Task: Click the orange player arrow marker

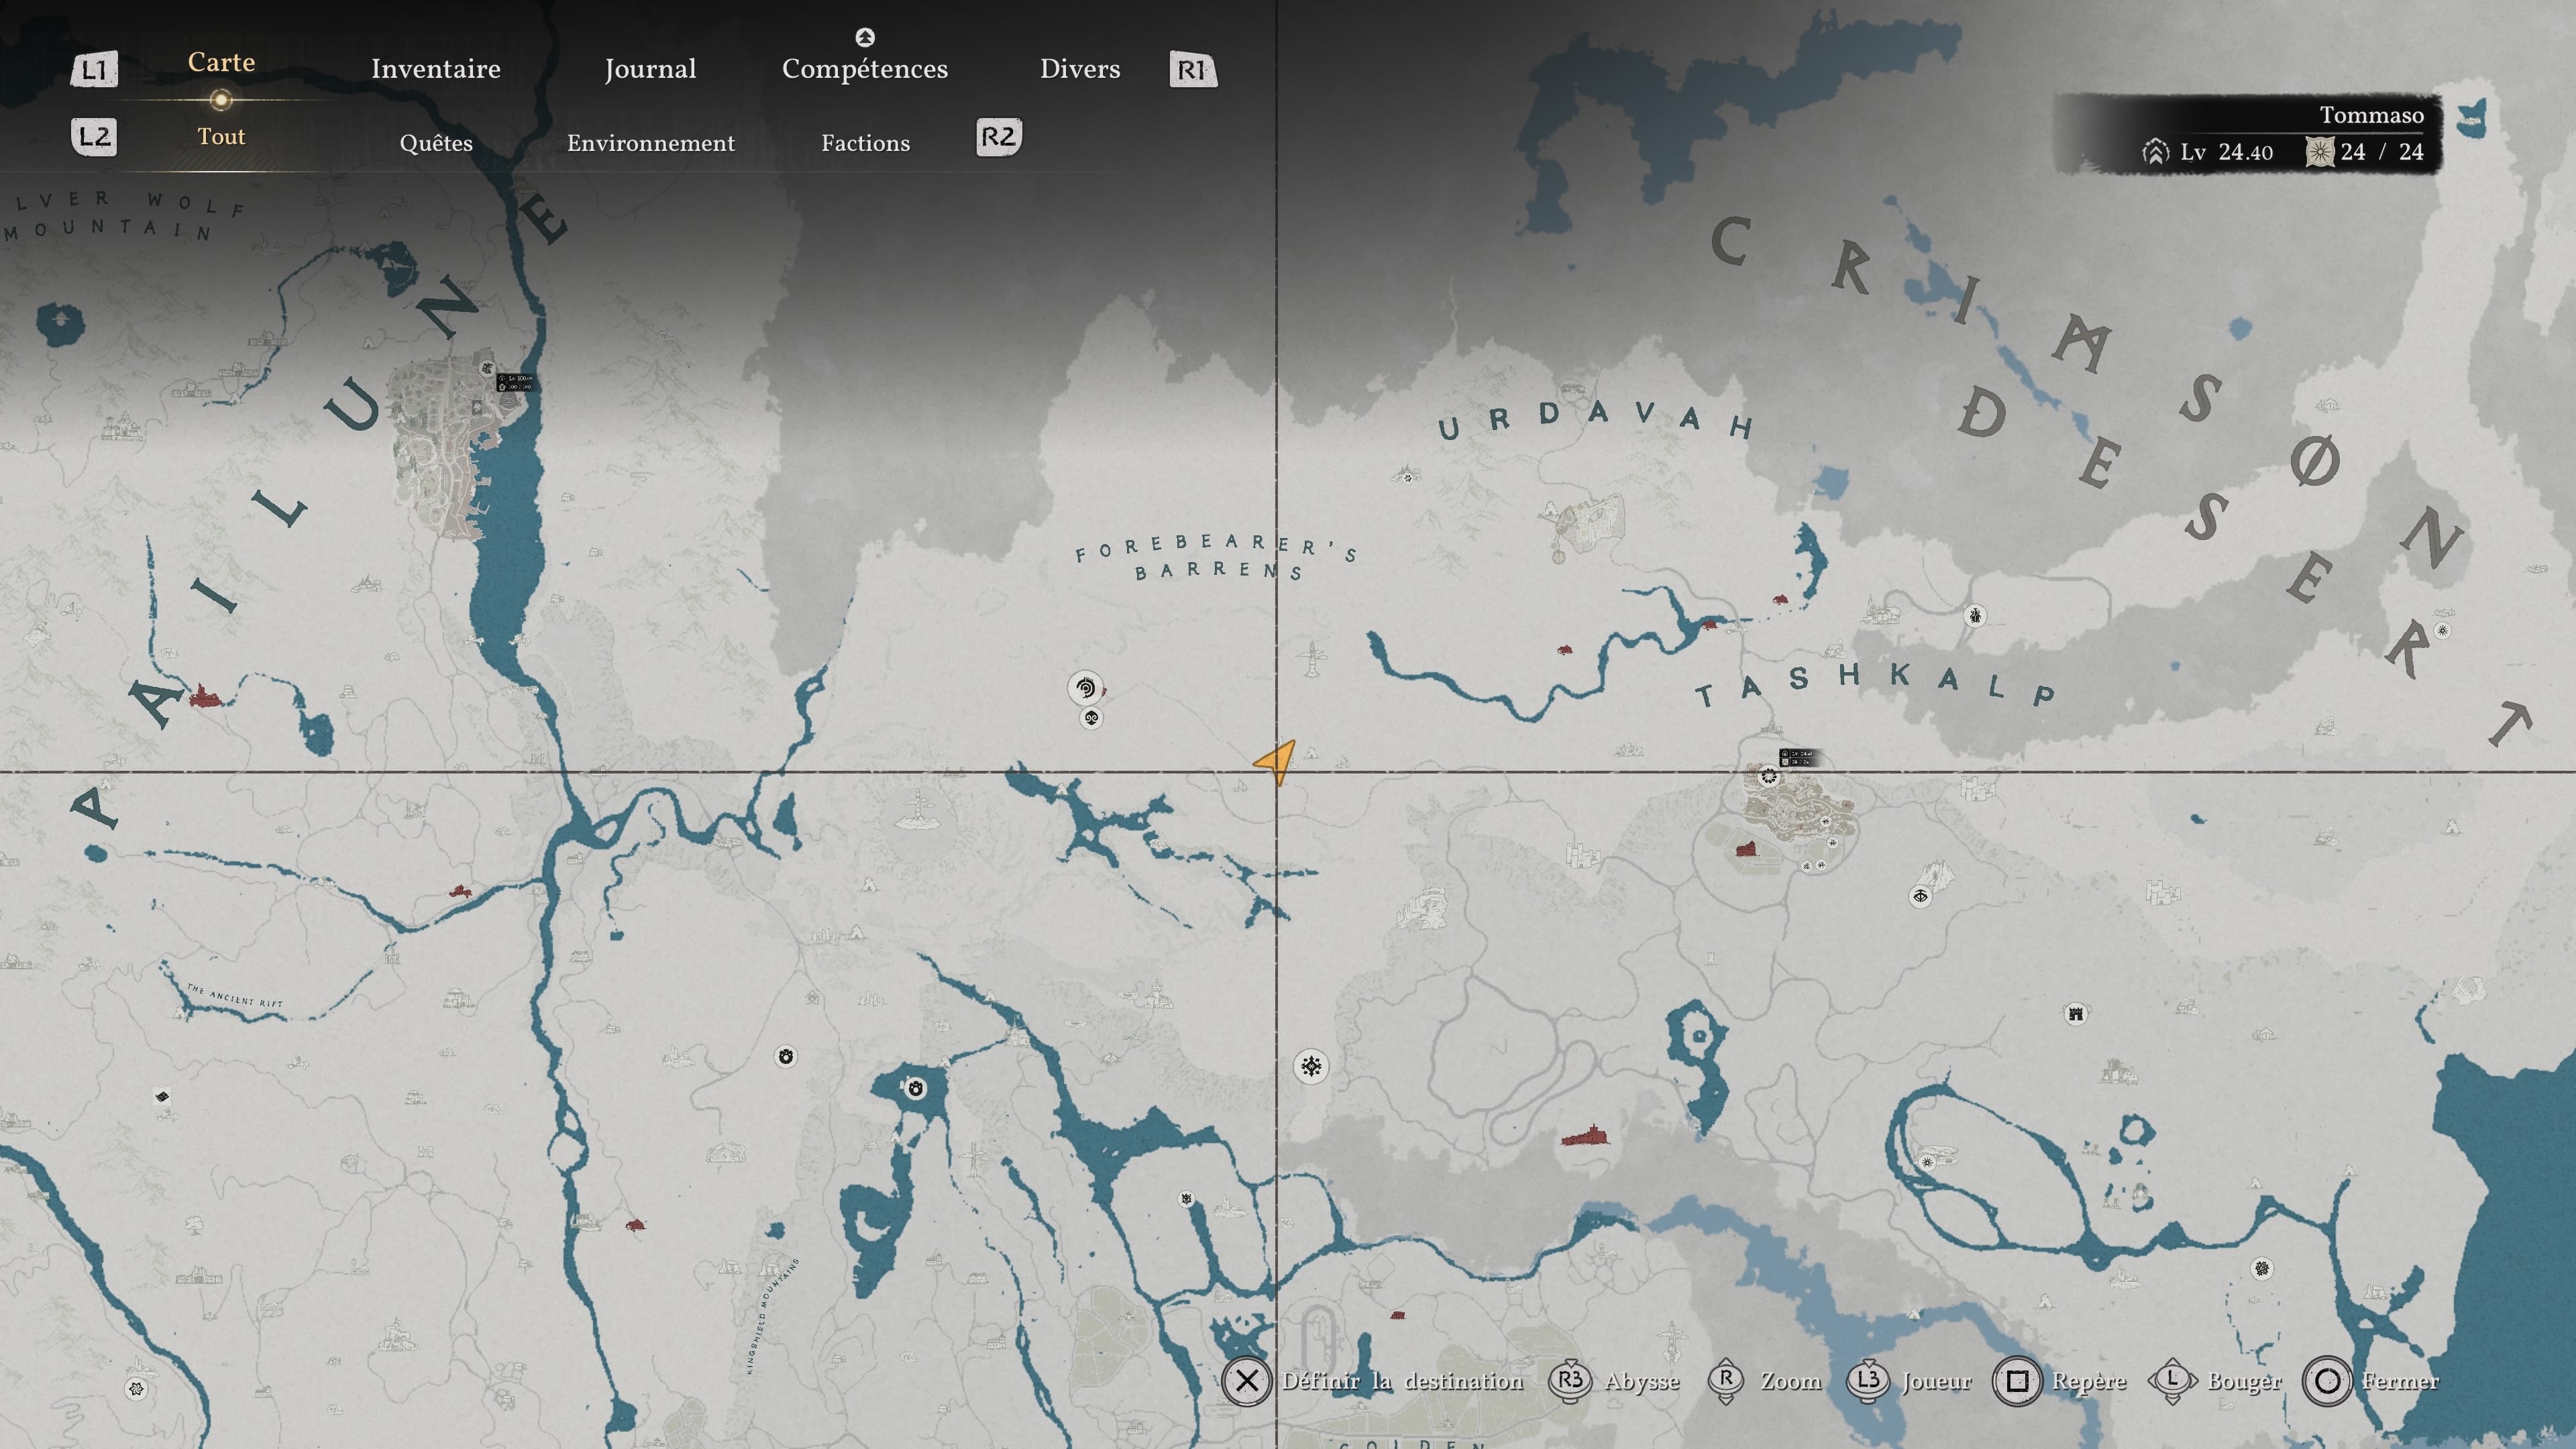Action: point(1275,762)
